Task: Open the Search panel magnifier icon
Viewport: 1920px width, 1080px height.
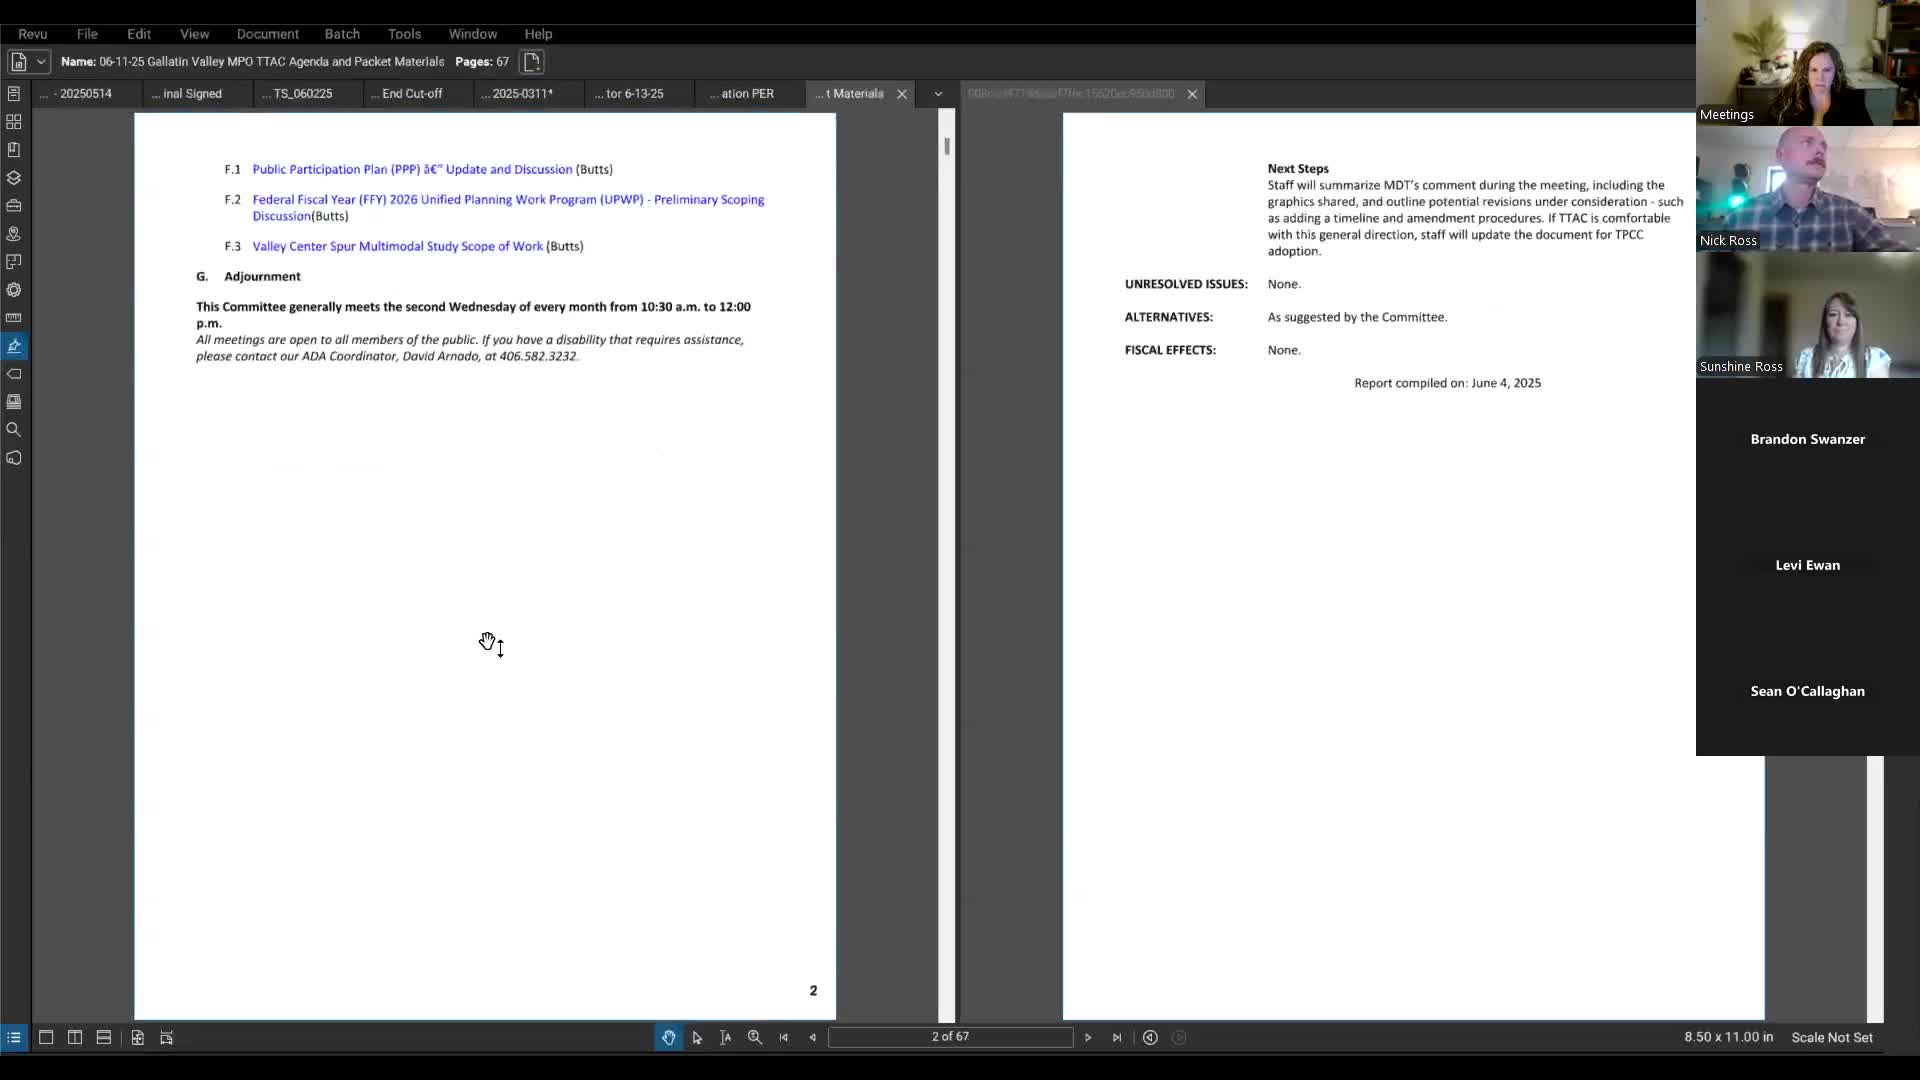Action: click(x=14, y=430)
